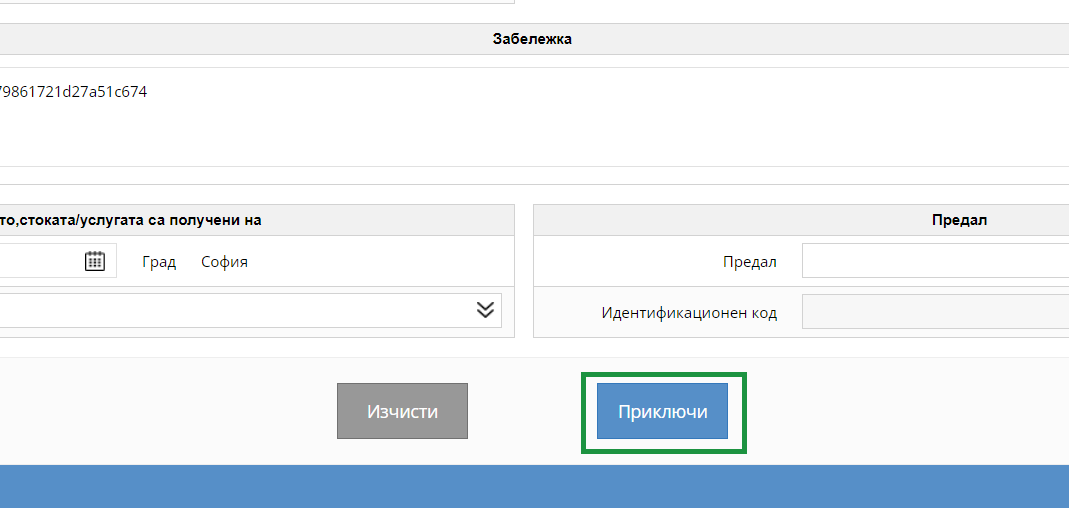Viewport: 1069px width, 508px height.
Task: Click the Идентификационен код field
Action: (935, 312)
